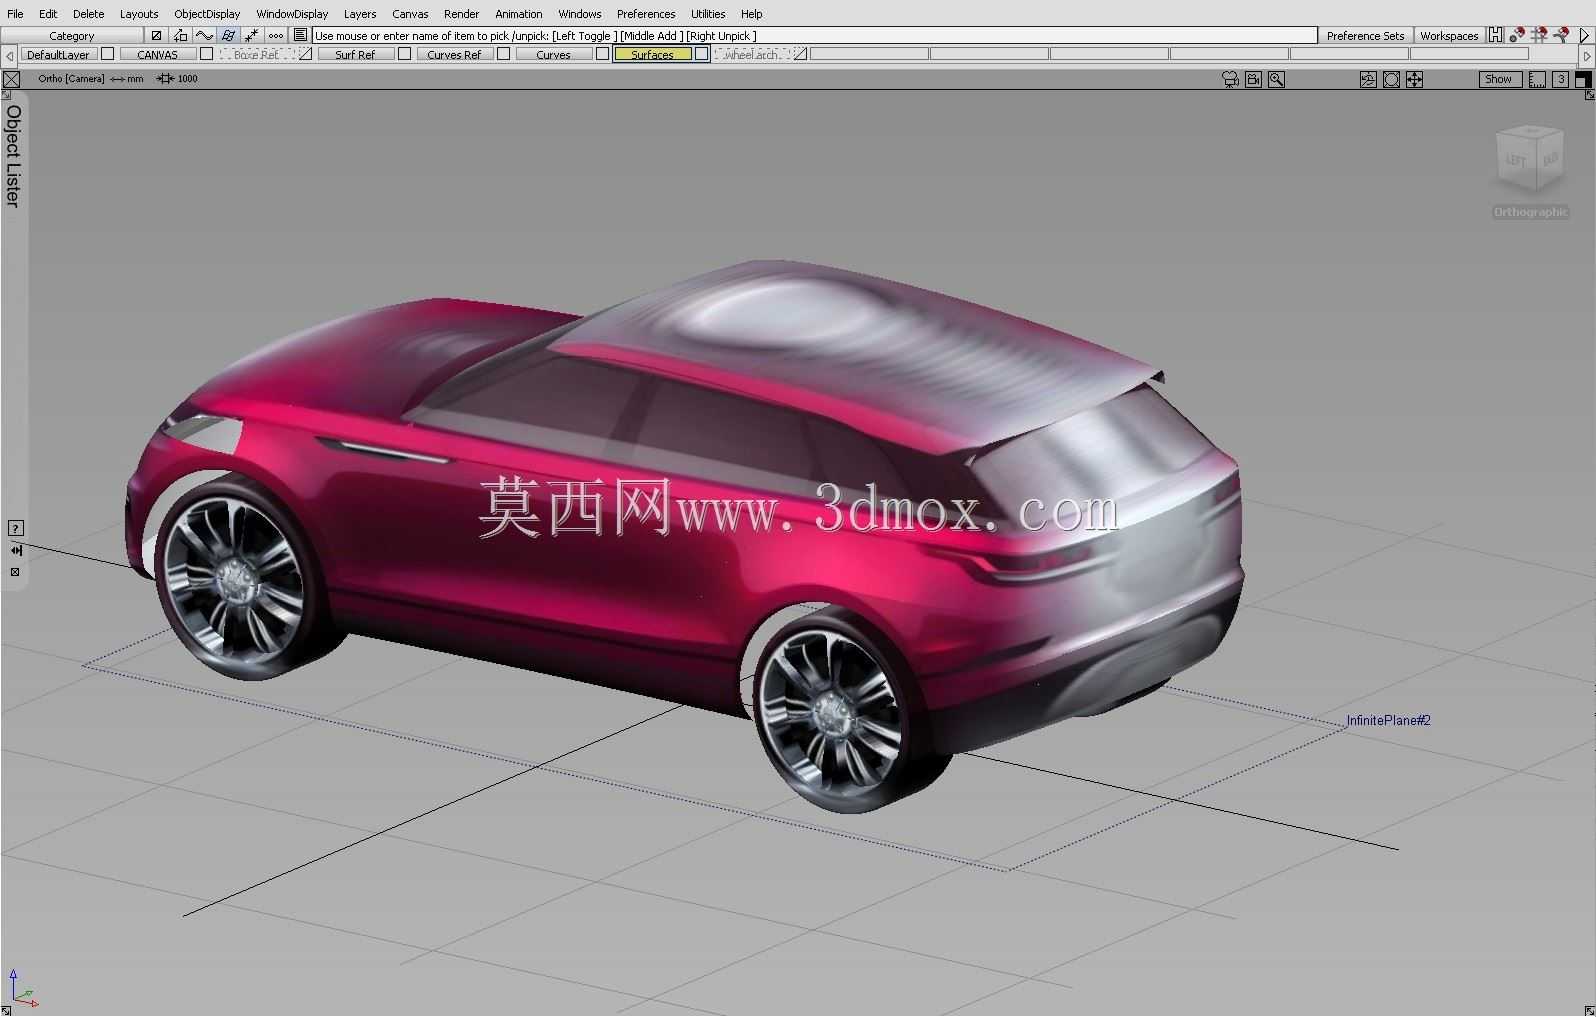
Task: Open the File menu
Action: coord(15,14)
